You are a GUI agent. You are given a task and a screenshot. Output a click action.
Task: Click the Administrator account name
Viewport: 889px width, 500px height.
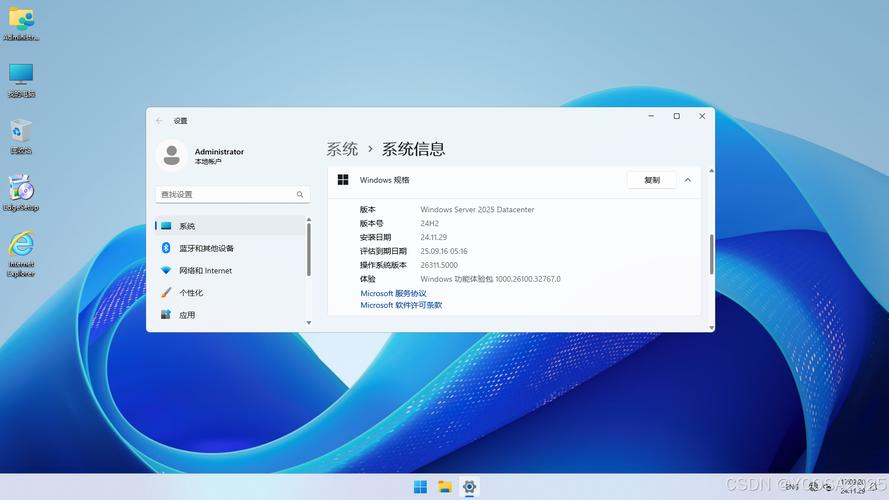point(219,151)
